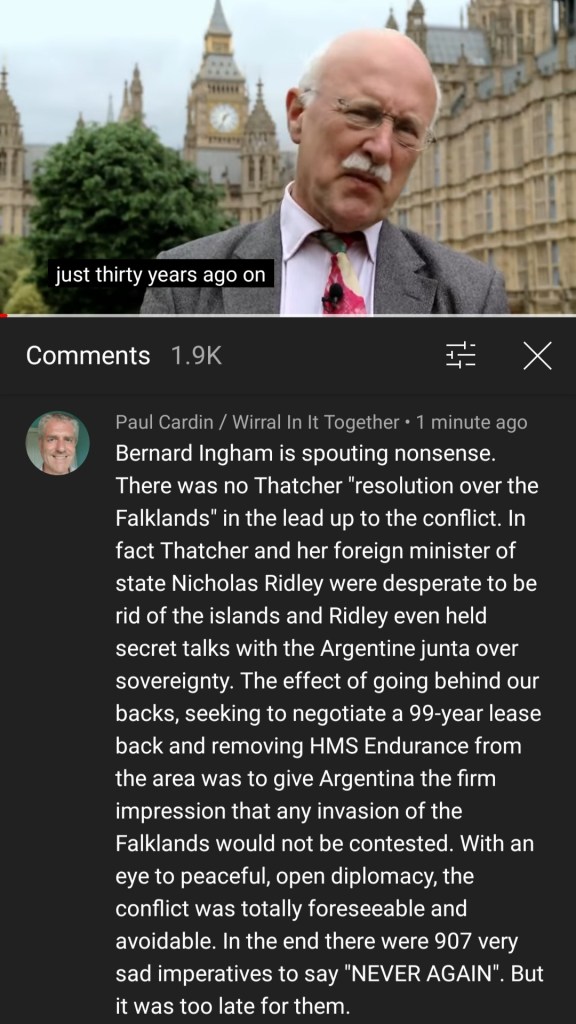Click the "NEVER AGAIN" quoted text in the comment
The height and width of the screenshot is (1024, 576).
tap(427, 974)
